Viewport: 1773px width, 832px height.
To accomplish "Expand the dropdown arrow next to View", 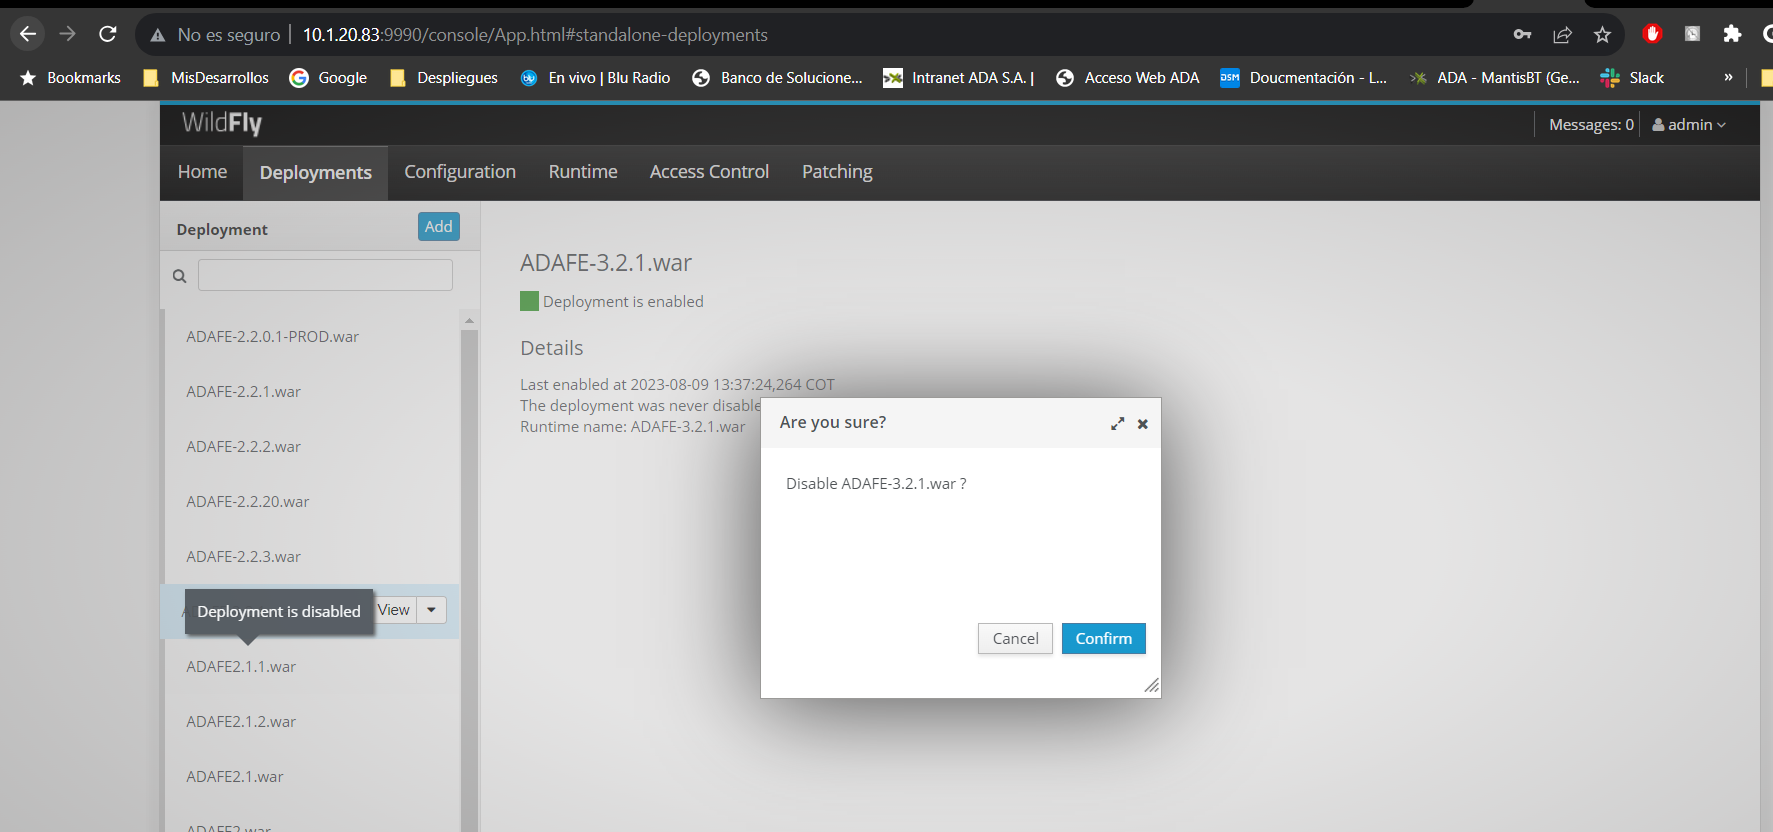I will click(x=431, y=610).
